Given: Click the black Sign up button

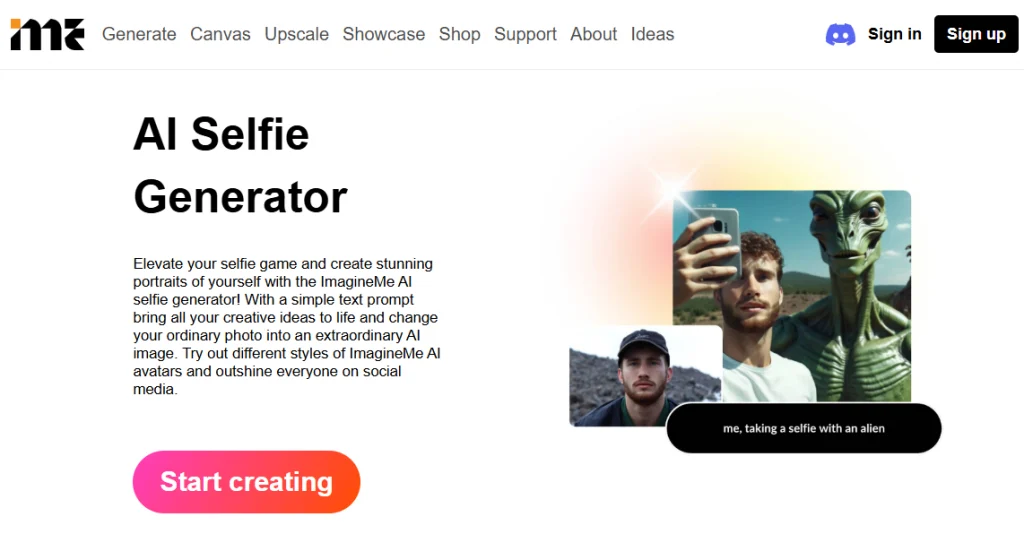Looking at the screenshot, I should point(976,34).
